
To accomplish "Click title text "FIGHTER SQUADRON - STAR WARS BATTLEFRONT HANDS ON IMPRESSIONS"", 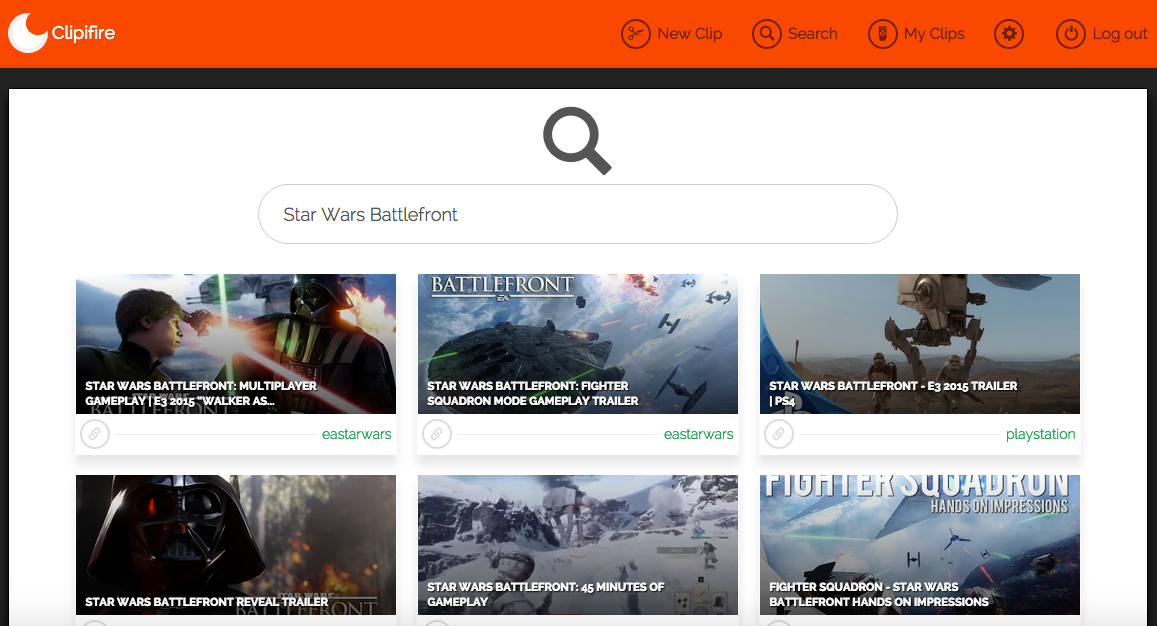I will [879, 594].
